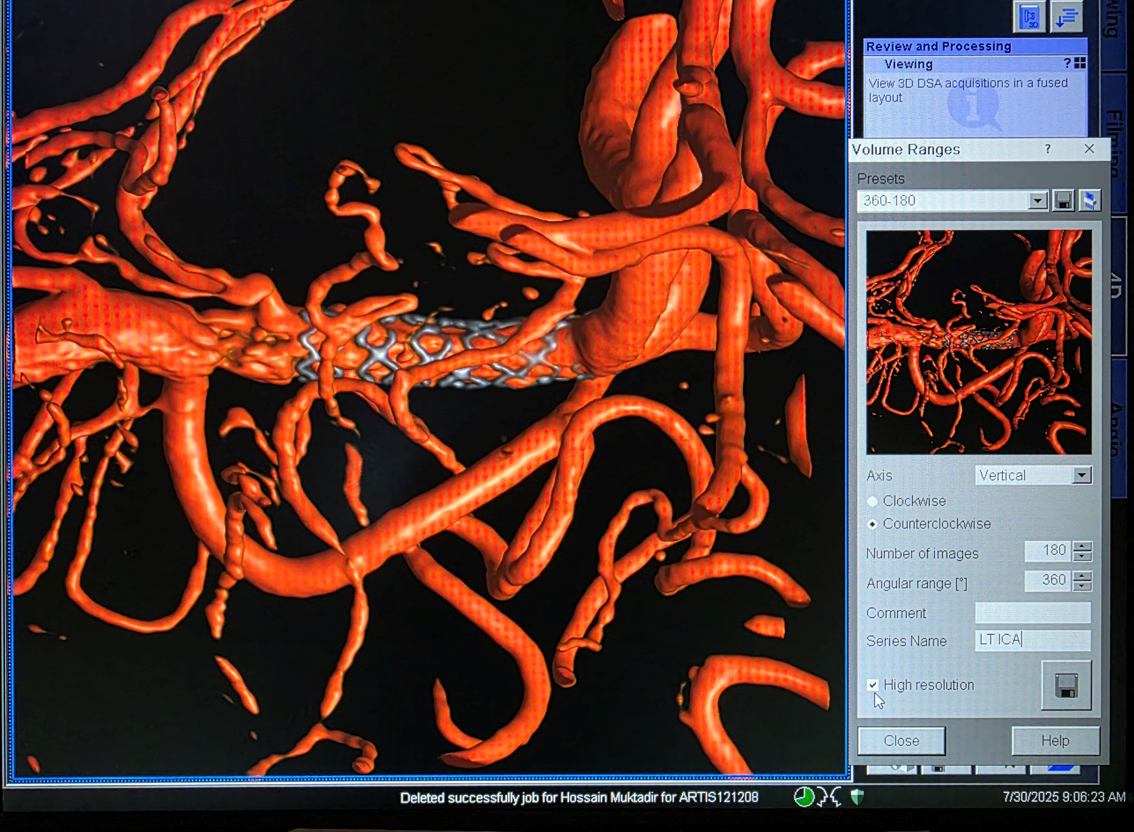Increase the Number of images value
1134x832 pixels.
[x=1082, y=547]
